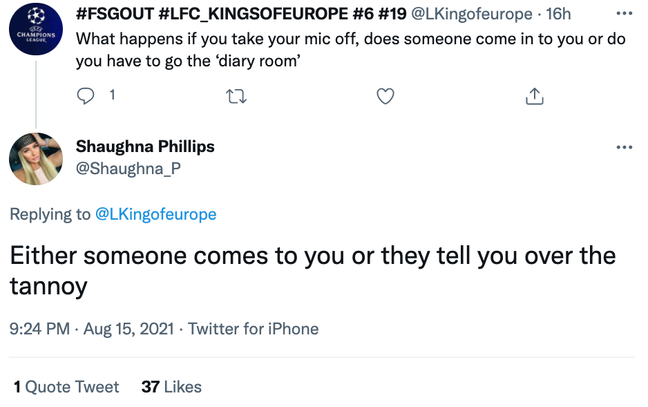Image resolution: width=648 pixels, height=407 pixels.
Task: Click the reply count number 1
Action: pos(112,95)
